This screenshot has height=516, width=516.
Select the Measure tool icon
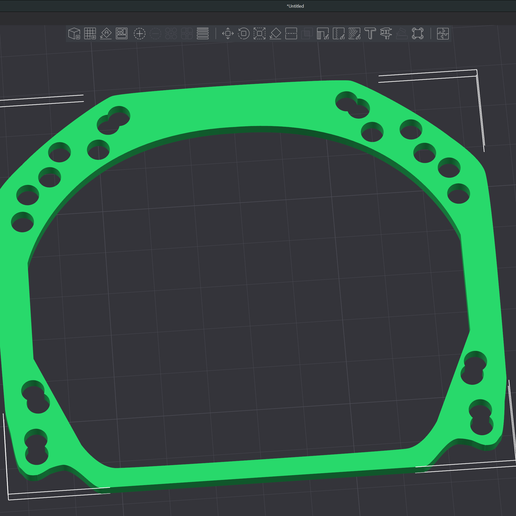(386, 34)
